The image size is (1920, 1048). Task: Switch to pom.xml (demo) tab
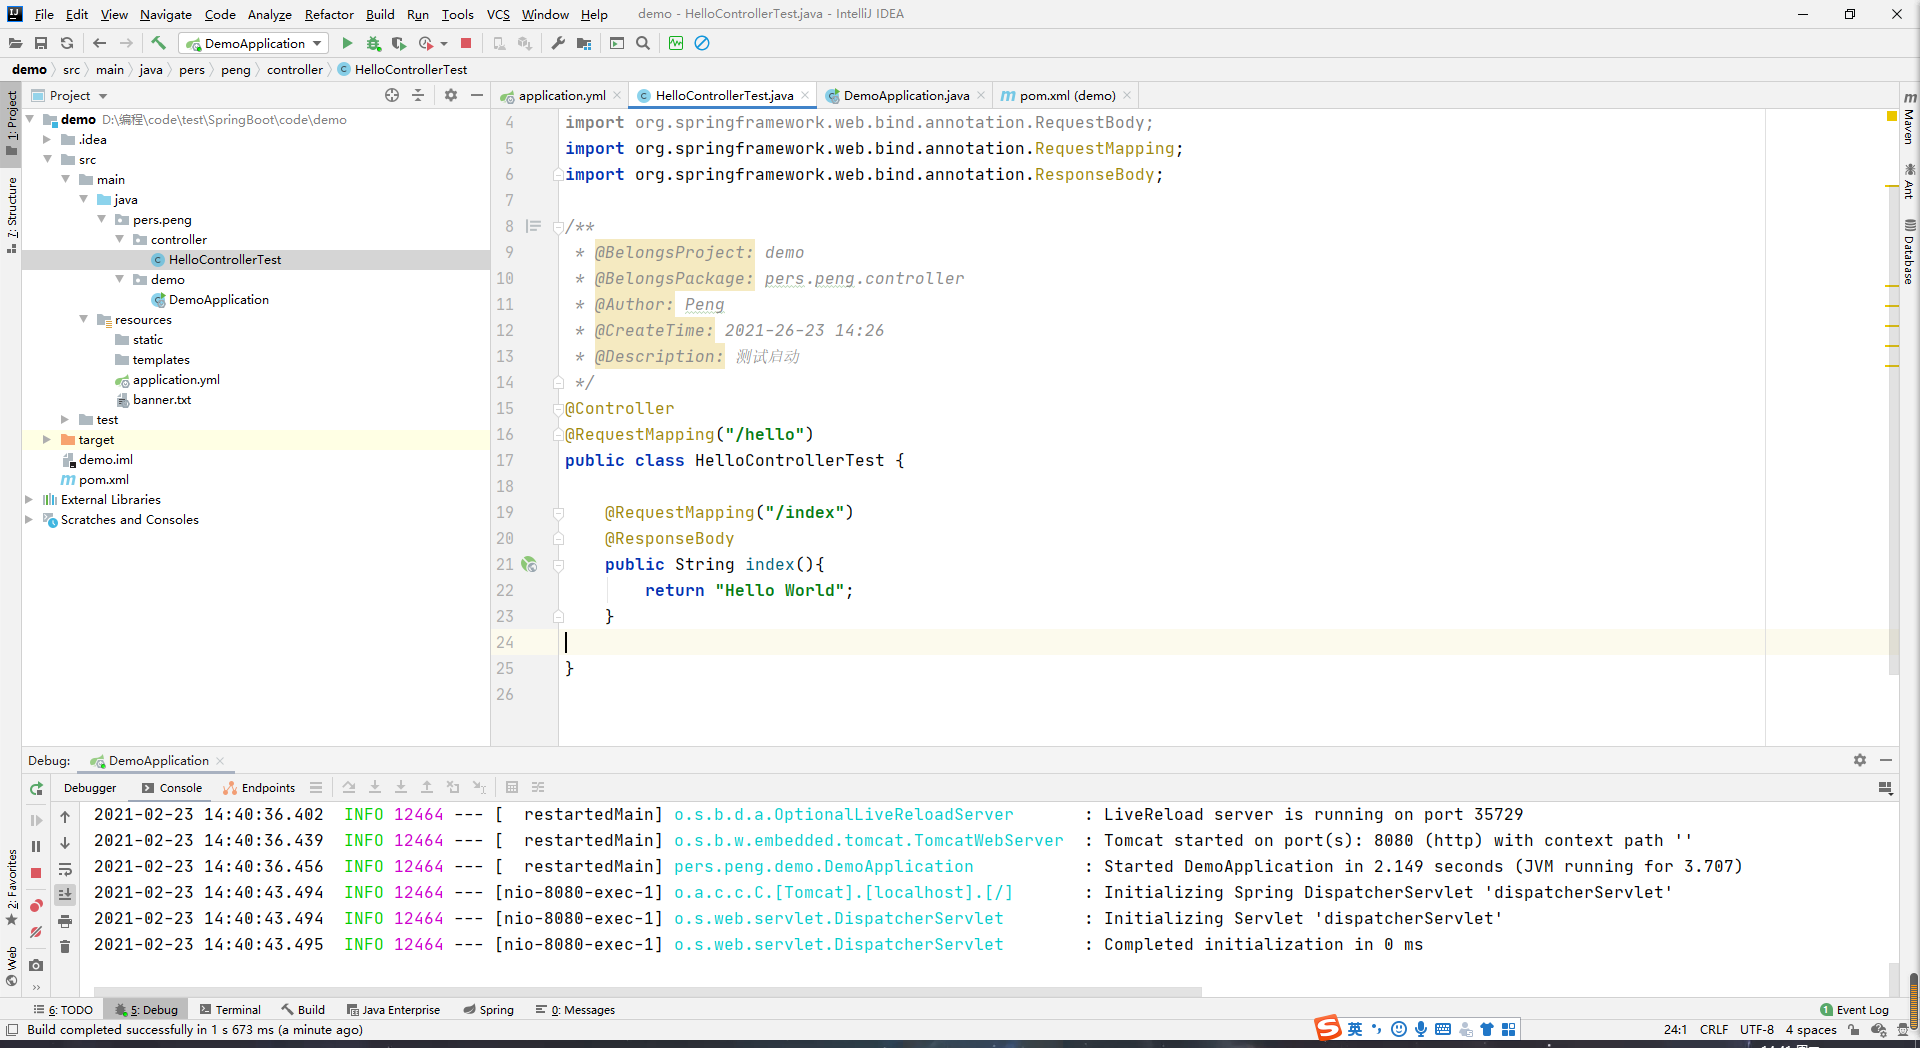point(1067,95)
